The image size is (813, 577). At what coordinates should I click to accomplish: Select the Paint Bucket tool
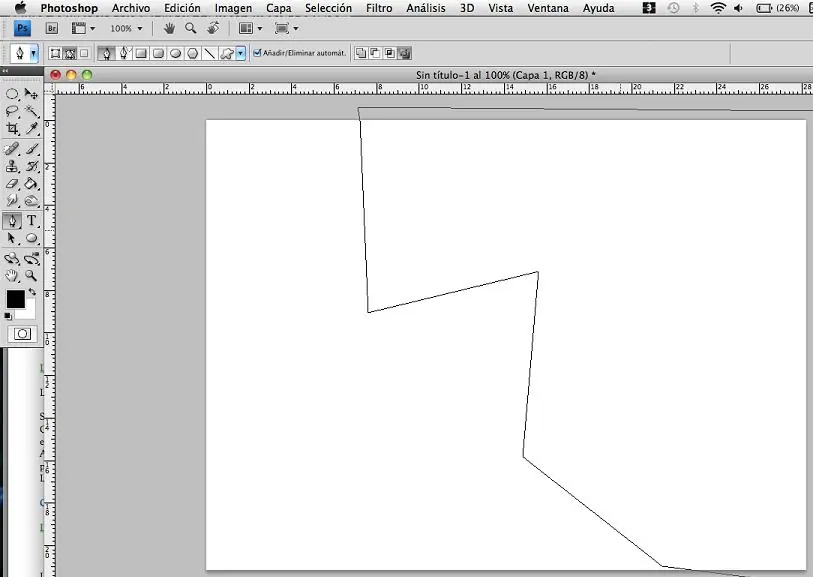pos(32,184)
